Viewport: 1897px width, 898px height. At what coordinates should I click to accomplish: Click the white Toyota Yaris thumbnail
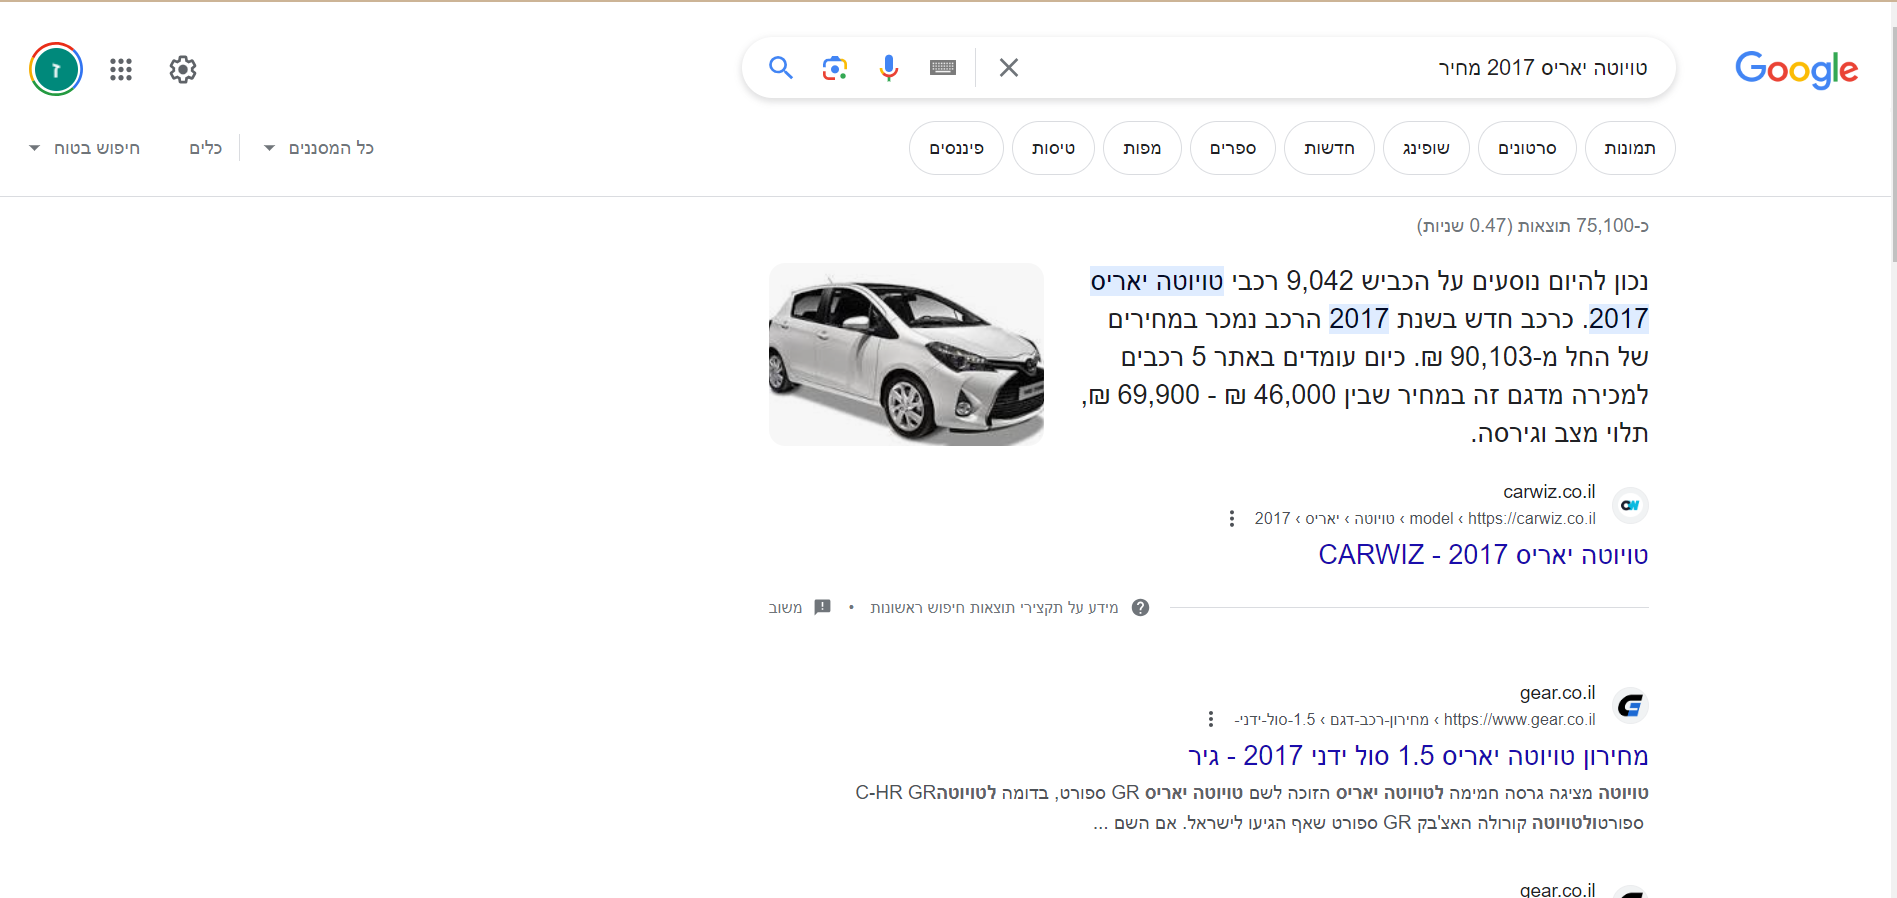click(906, 354)
